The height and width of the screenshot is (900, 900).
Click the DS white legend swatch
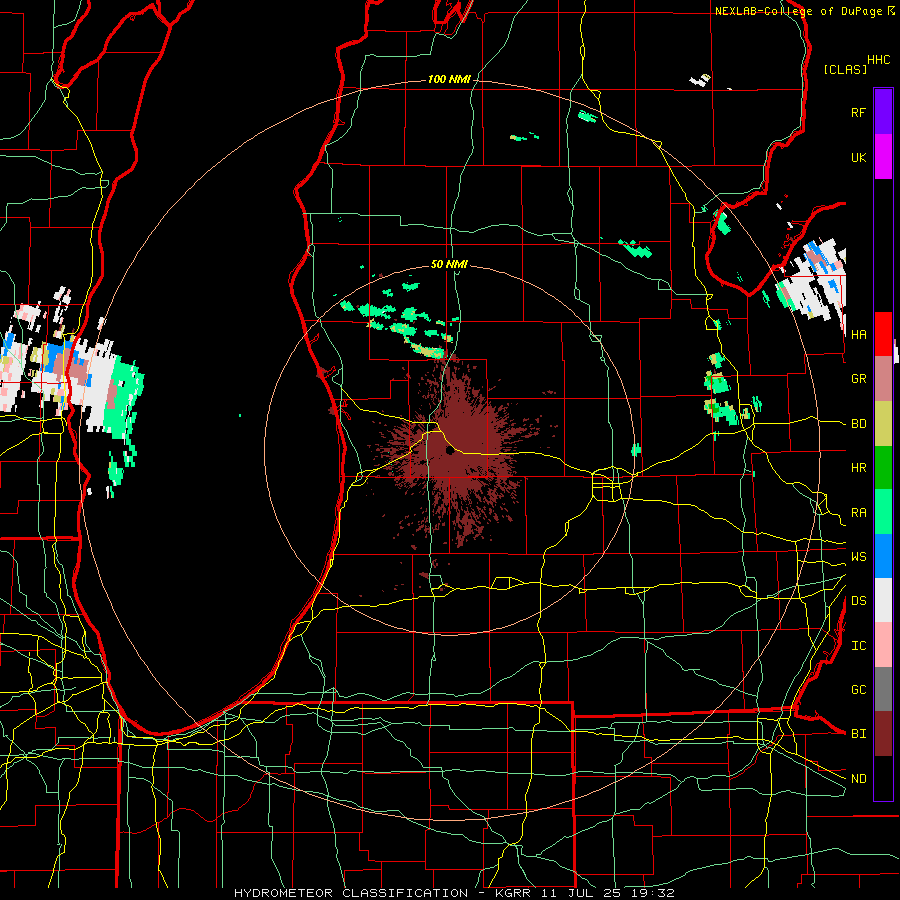[x=883, y=600]
